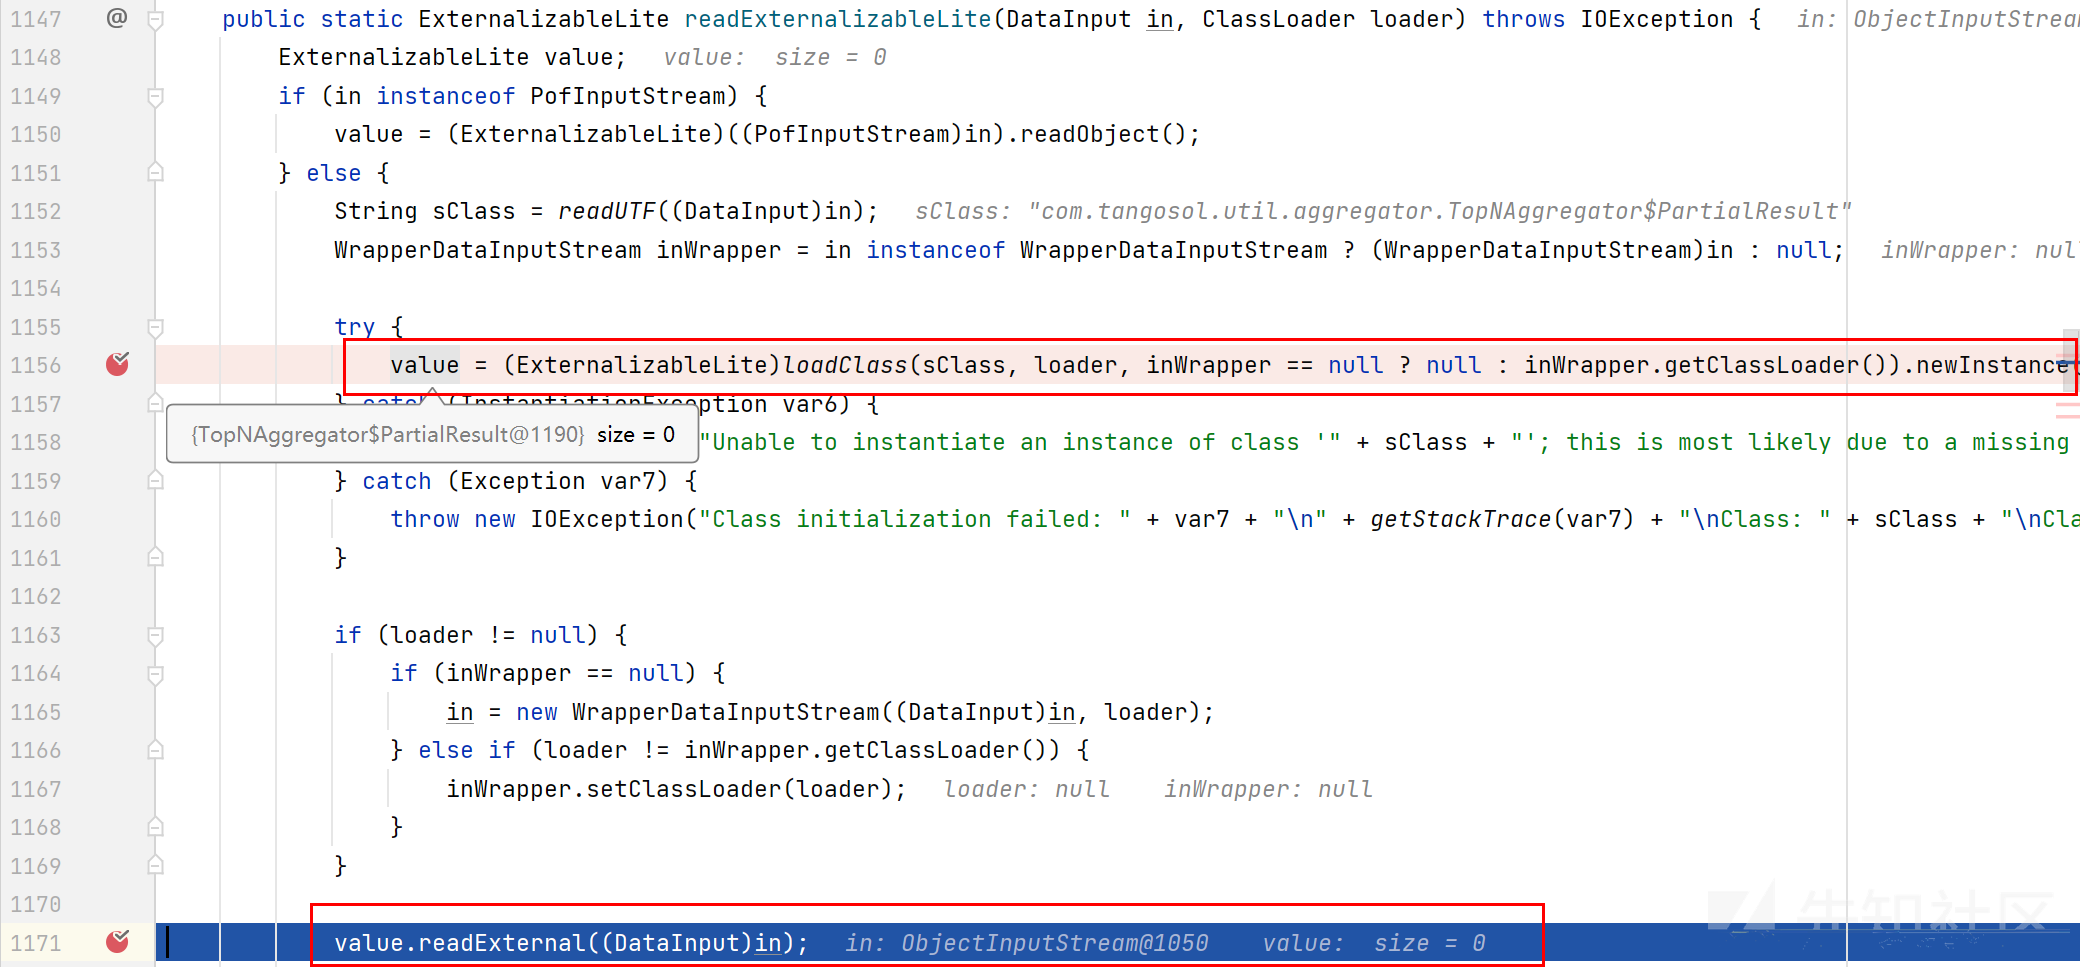Click the loadClass call on line 1156
2080x967 pixels.
[x=844, y=365]
